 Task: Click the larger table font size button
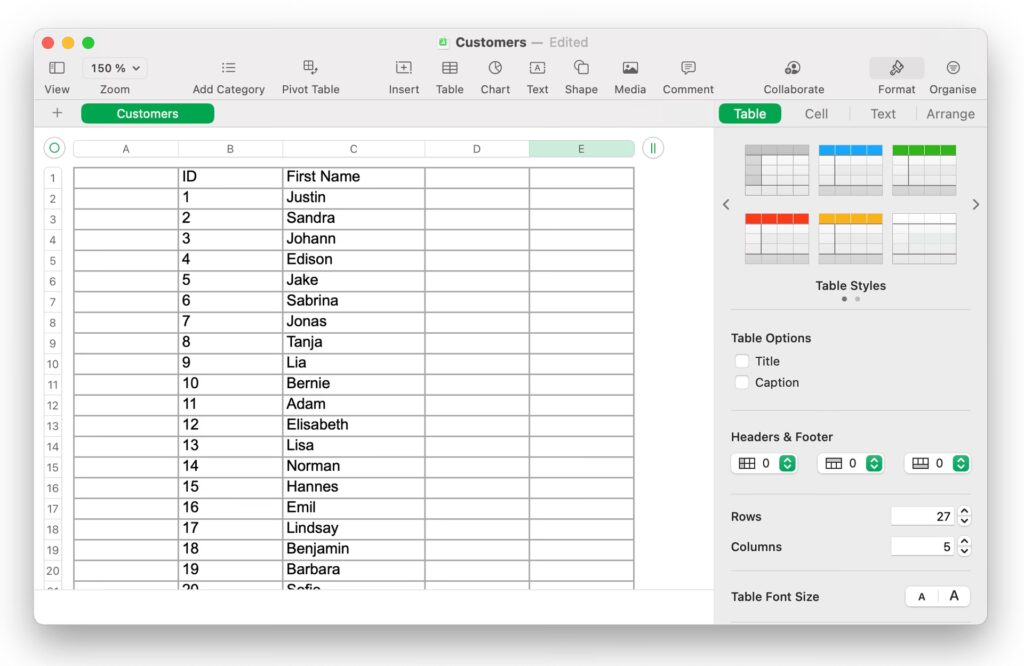tap(954, 596)
